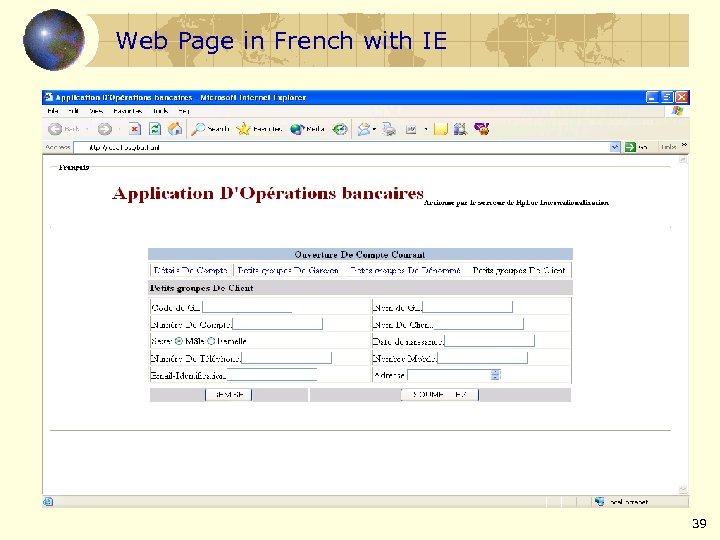Image resolution: width=720 pixels, height=540 pixels.
Task: Print the page with printer icon
Action: click(x=389, y=129)
